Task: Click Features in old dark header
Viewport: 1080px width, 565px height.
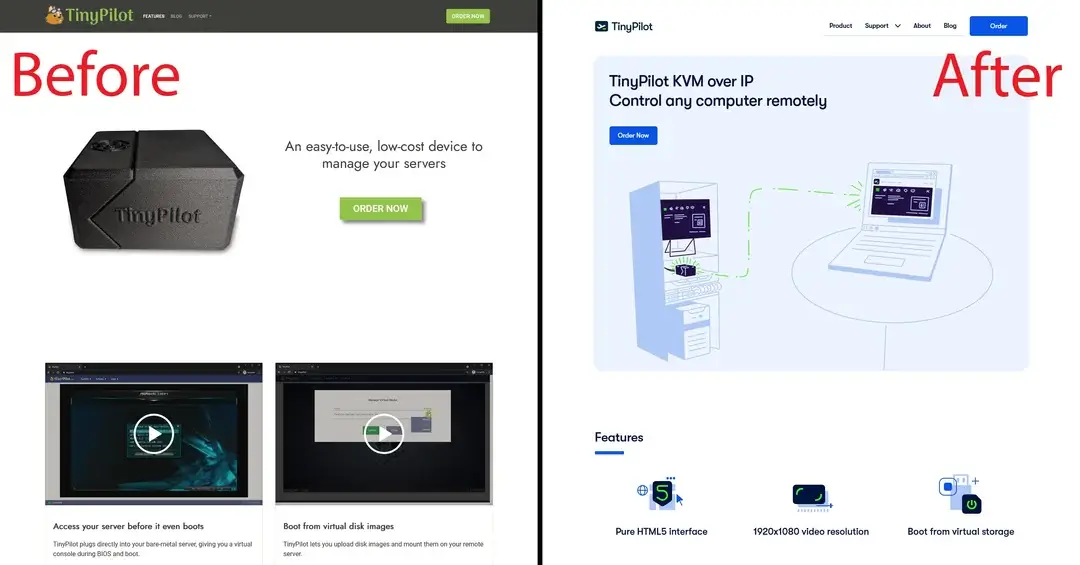Action: click(x=154, y=16)
